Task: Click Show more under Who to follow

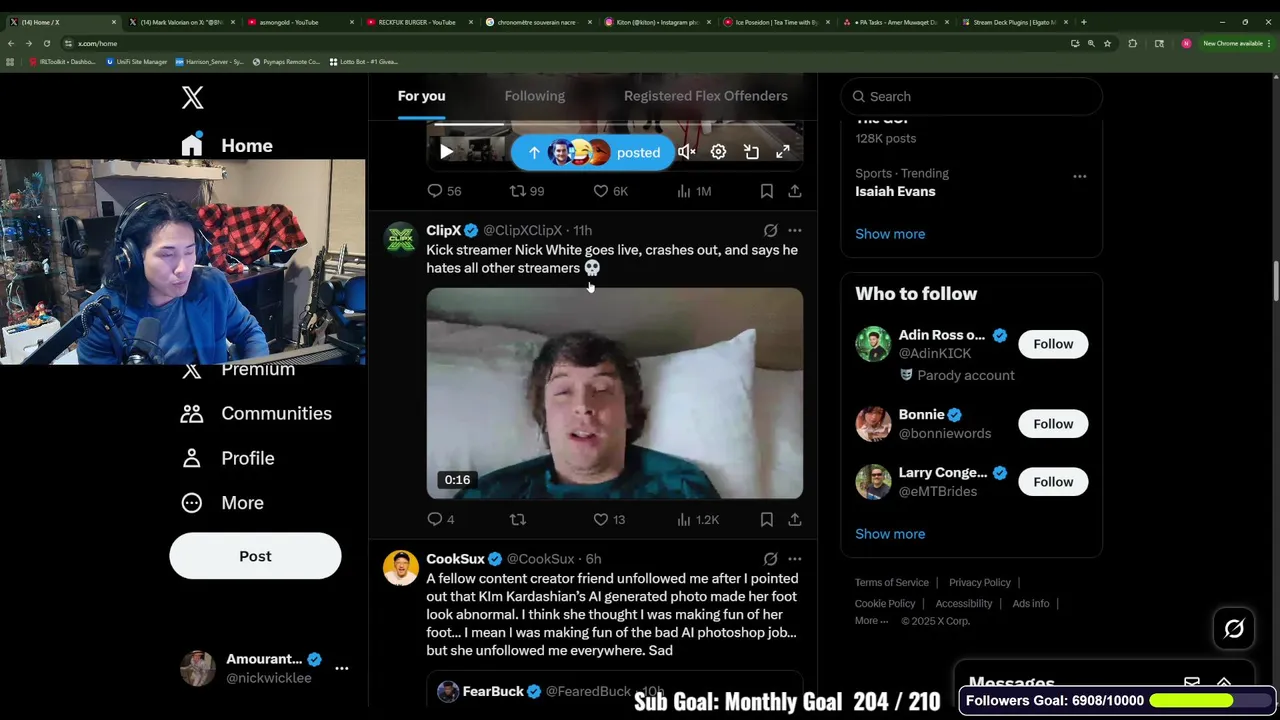Action: pyautogui.click(x=890, y=534)
